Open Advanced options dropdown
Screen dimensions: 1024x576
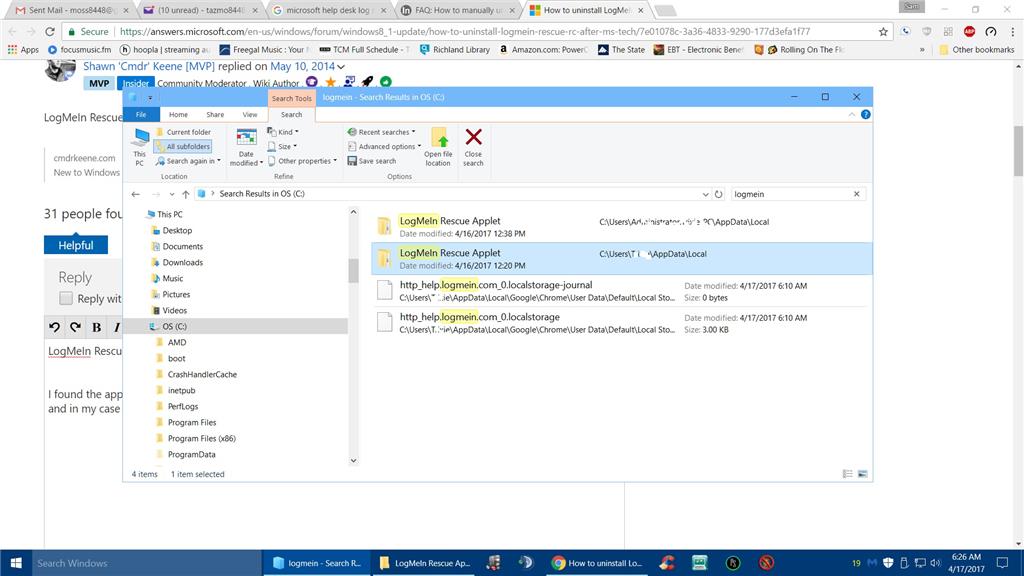384,146
